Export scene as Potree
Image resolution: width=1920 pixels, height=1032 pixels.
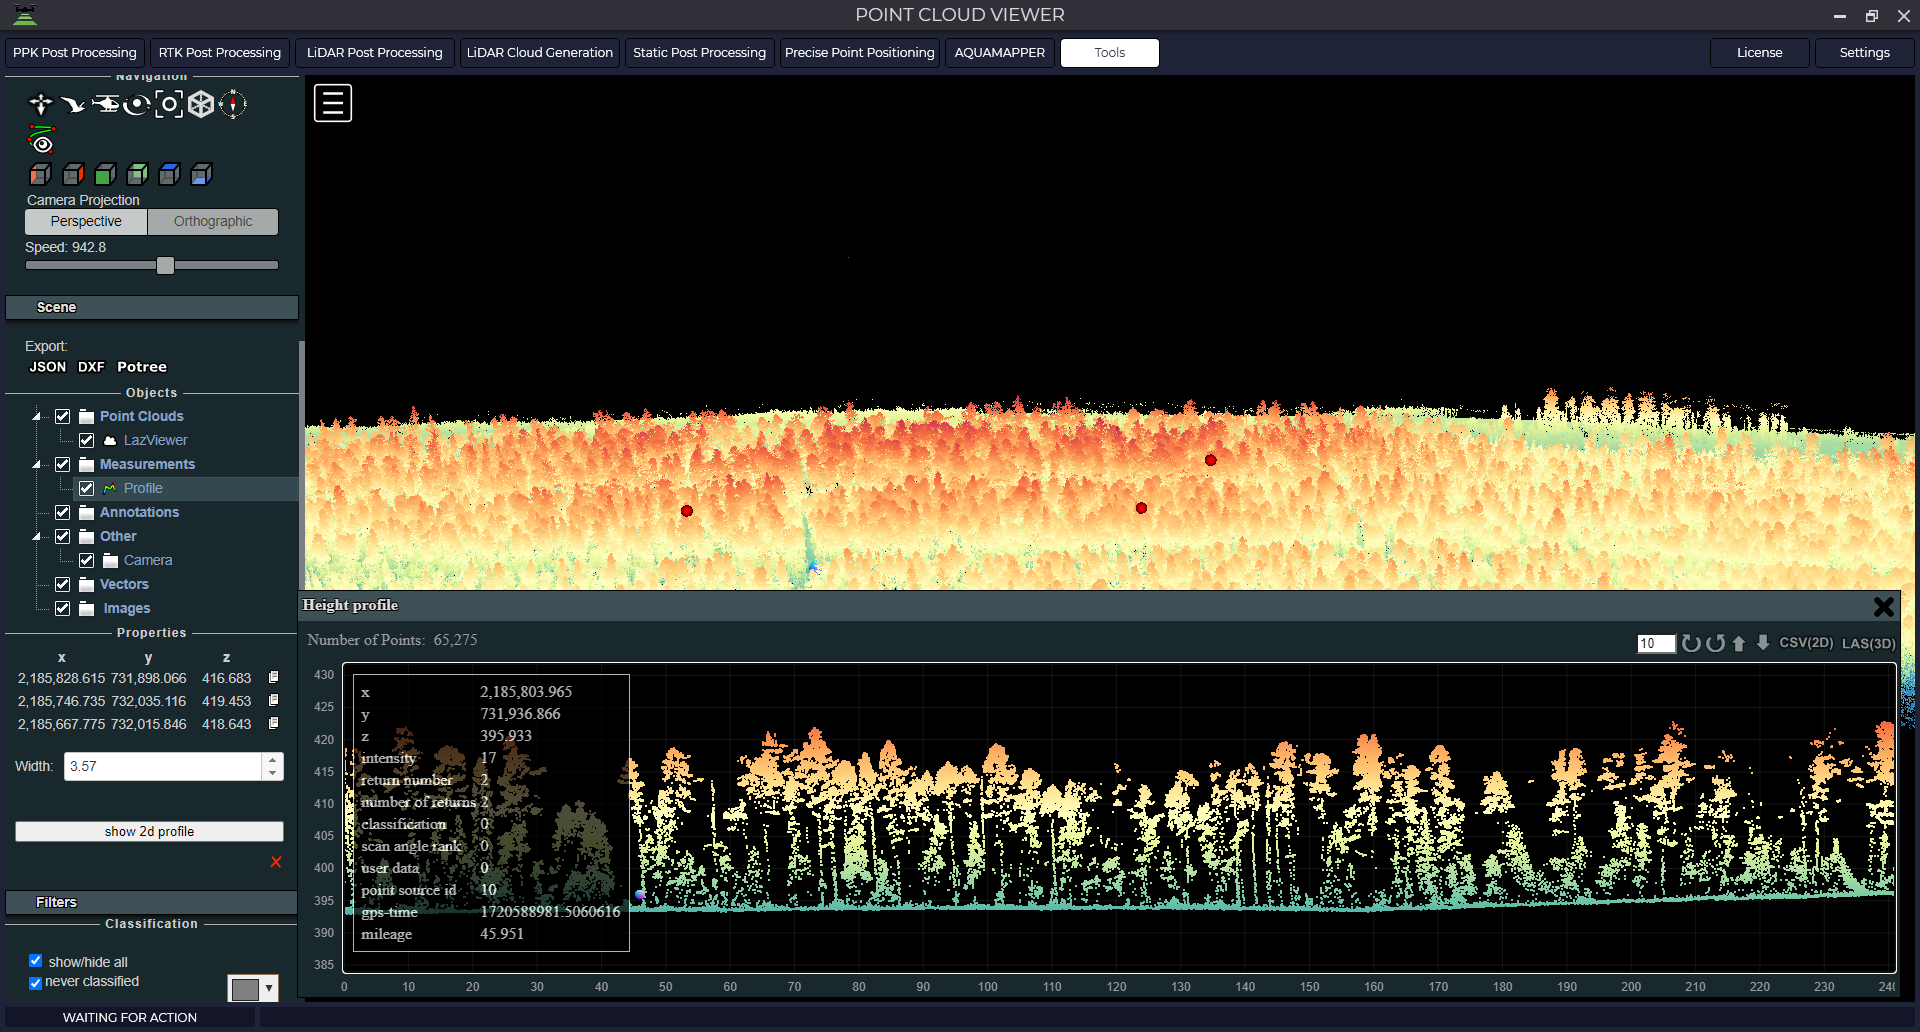coord(142,367)
